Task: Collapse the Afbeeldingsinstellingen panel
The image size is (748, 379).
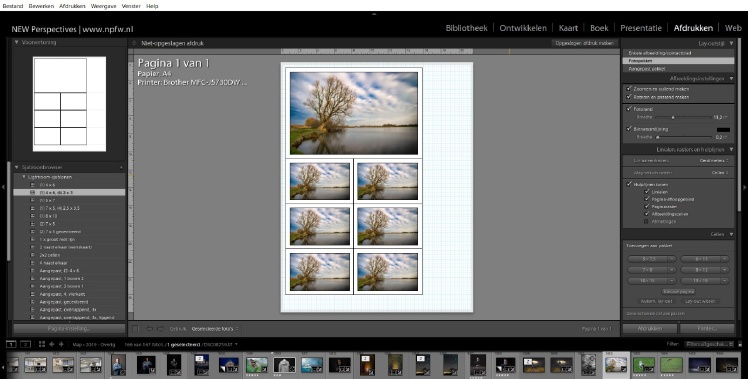Action: pyautogui.click(x=731, y=78)
